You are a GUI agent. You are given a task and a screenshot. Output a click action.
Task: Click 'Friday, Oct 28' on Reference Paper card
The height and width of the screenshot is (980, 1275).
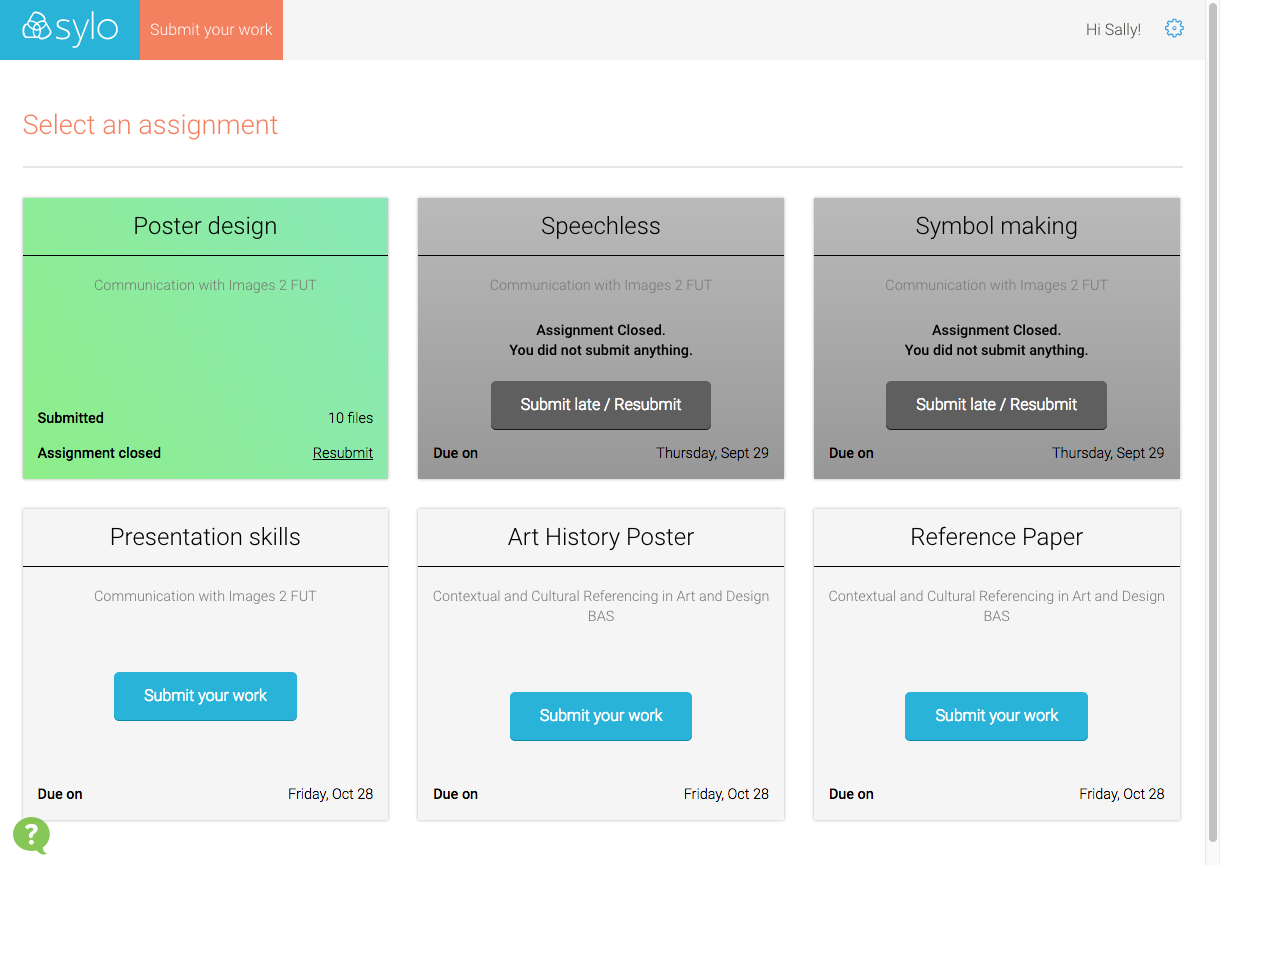coord(1122,794)
